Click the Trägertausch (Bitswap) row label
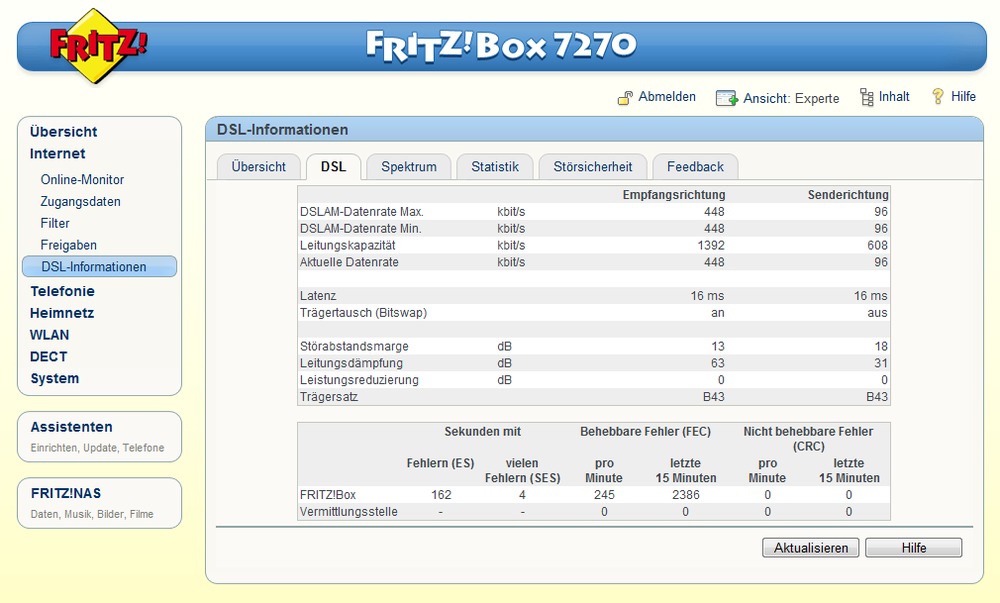Viewport: 1000px width, 603px height. point(364,312)
